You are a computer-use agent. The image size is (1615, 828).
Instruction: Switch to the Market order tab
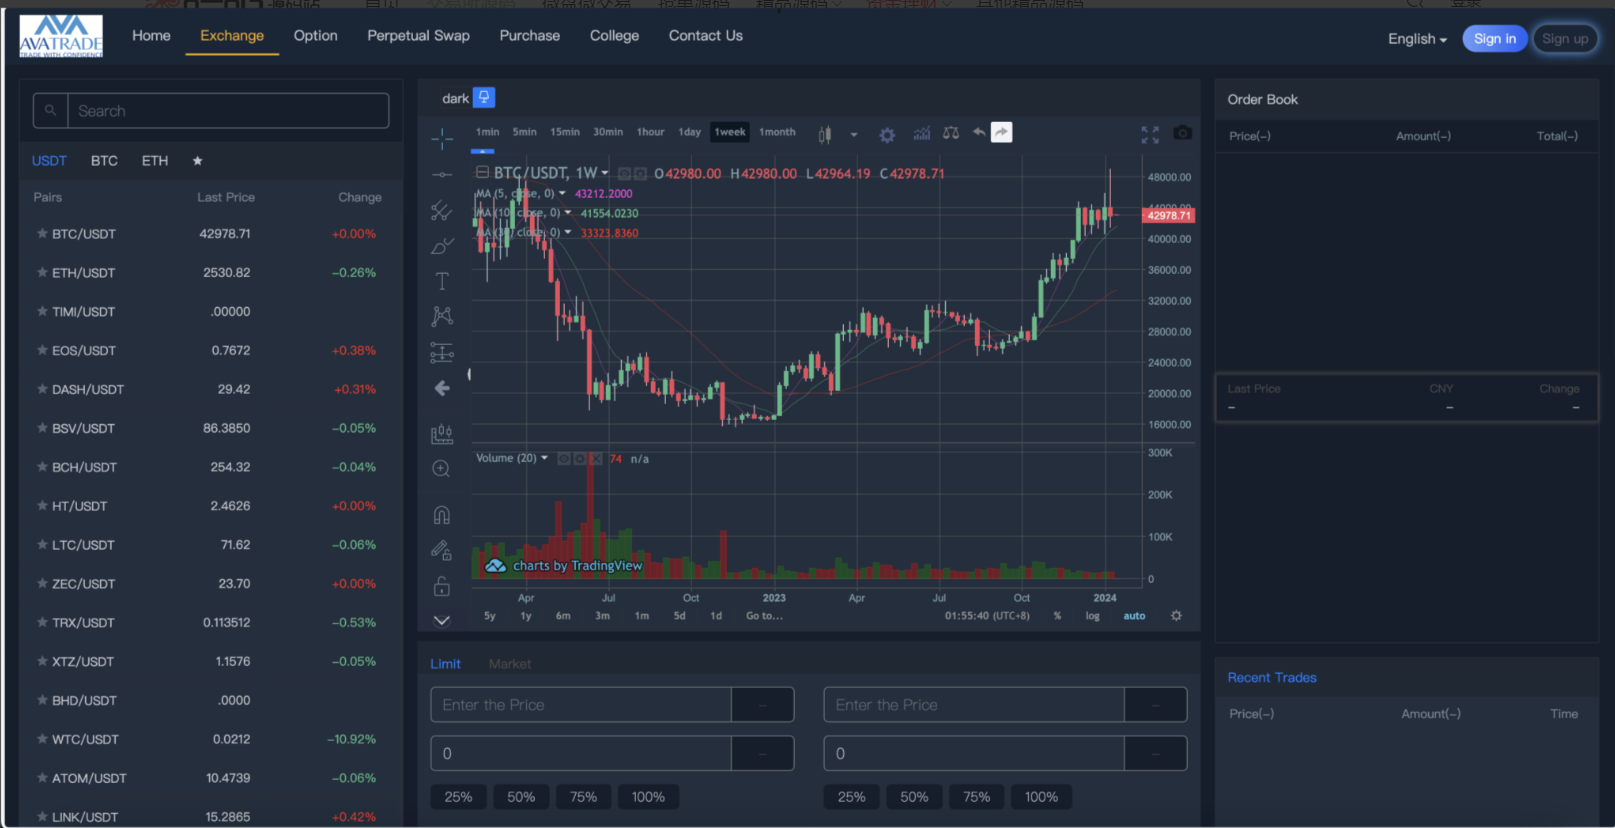pyautogui.click(x=510, y=664)
